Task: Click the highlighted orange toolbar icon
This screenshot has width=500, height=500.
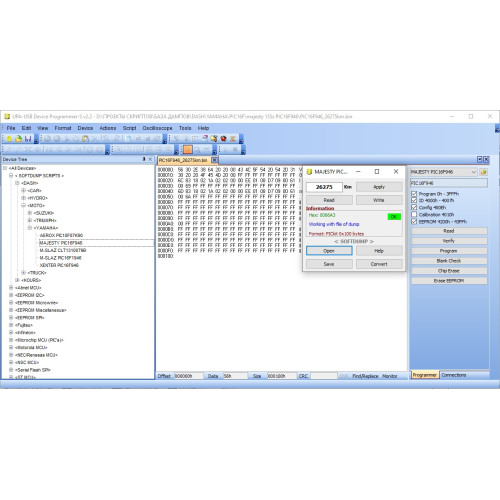Action: click(x=188, y=150)
